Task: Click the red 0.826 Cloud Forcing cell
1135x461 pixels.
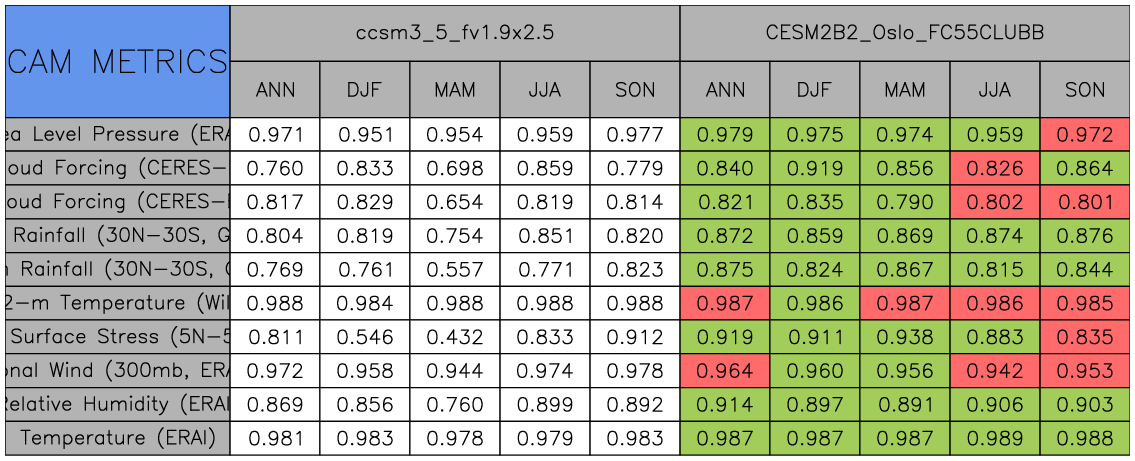Action: tap(995, 168)
